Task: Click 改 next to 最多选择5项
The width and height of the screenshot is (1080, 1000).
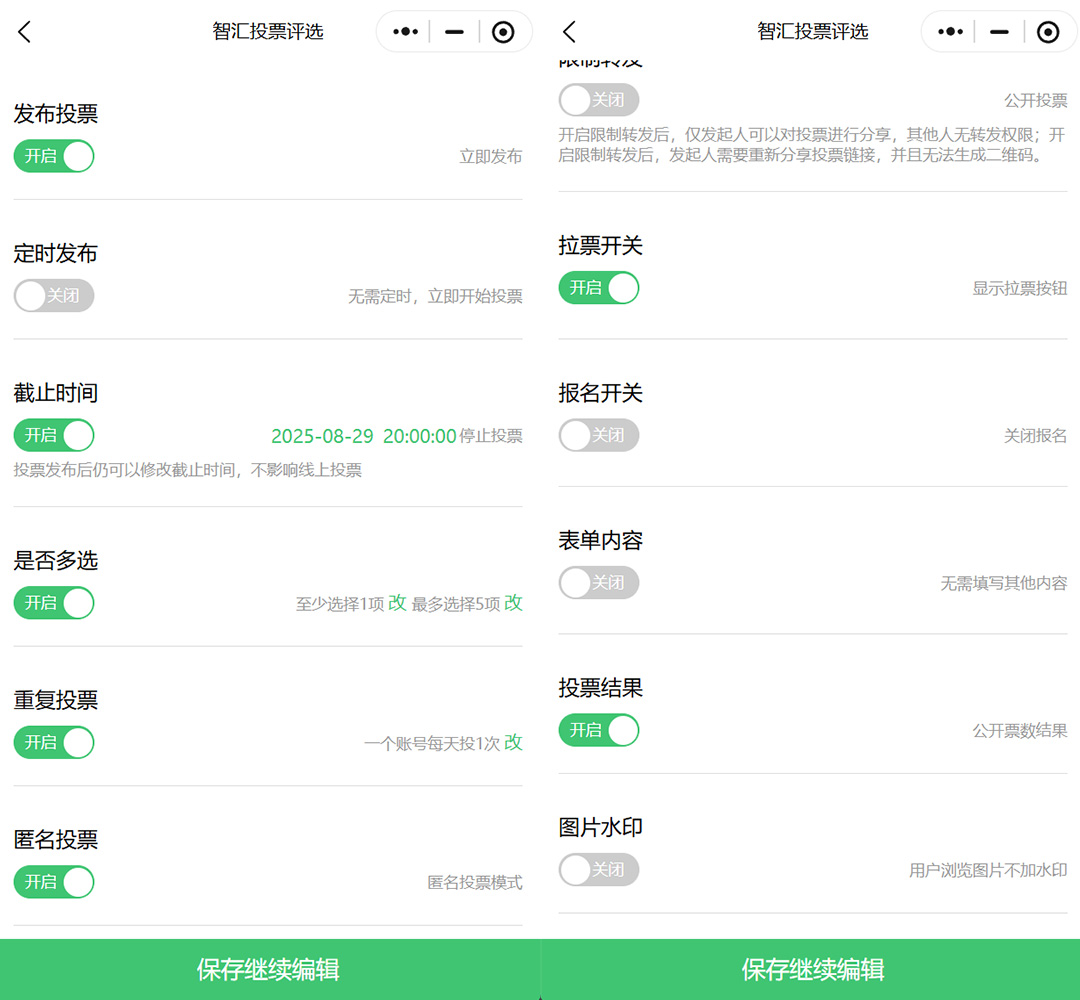Action: [513, 603]
